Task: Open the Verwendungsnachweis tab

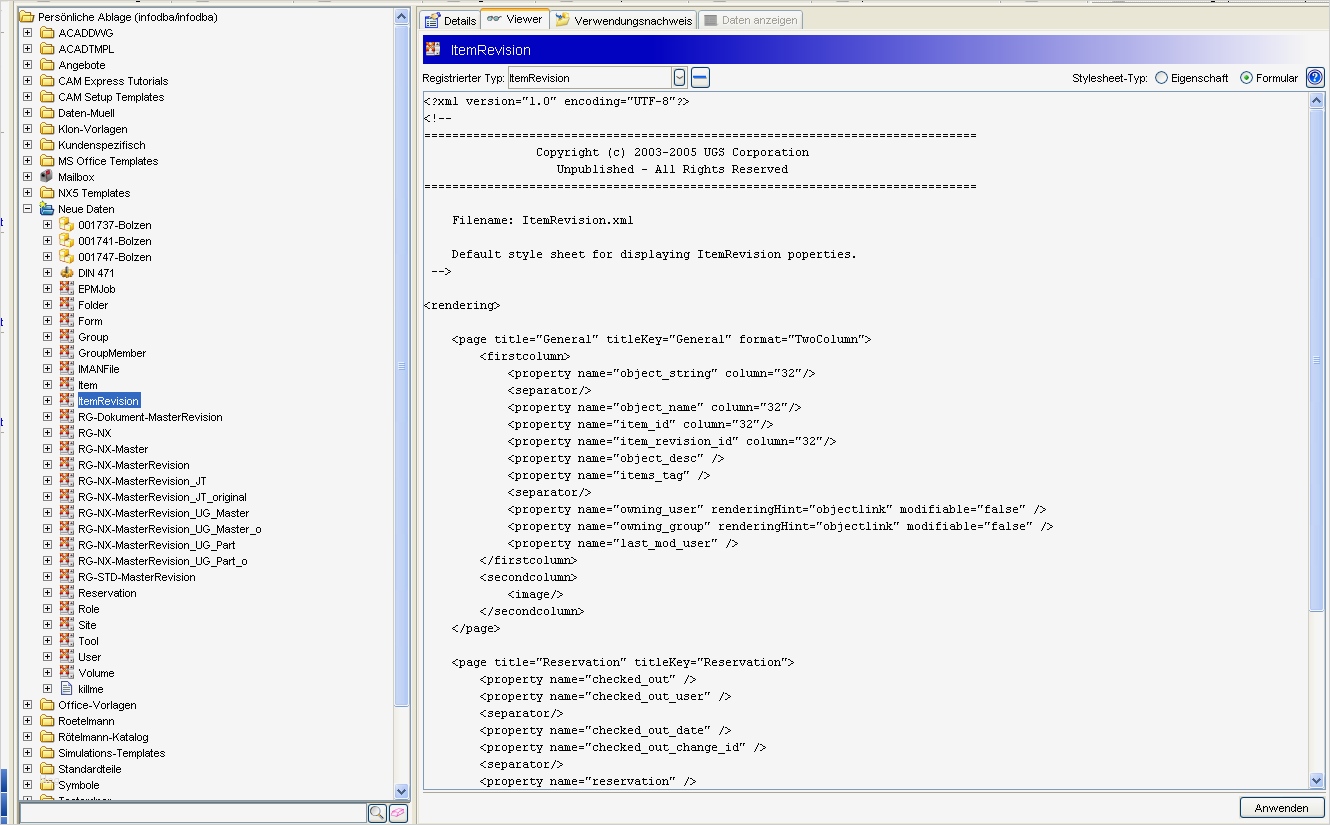Action: pos(624,21)
